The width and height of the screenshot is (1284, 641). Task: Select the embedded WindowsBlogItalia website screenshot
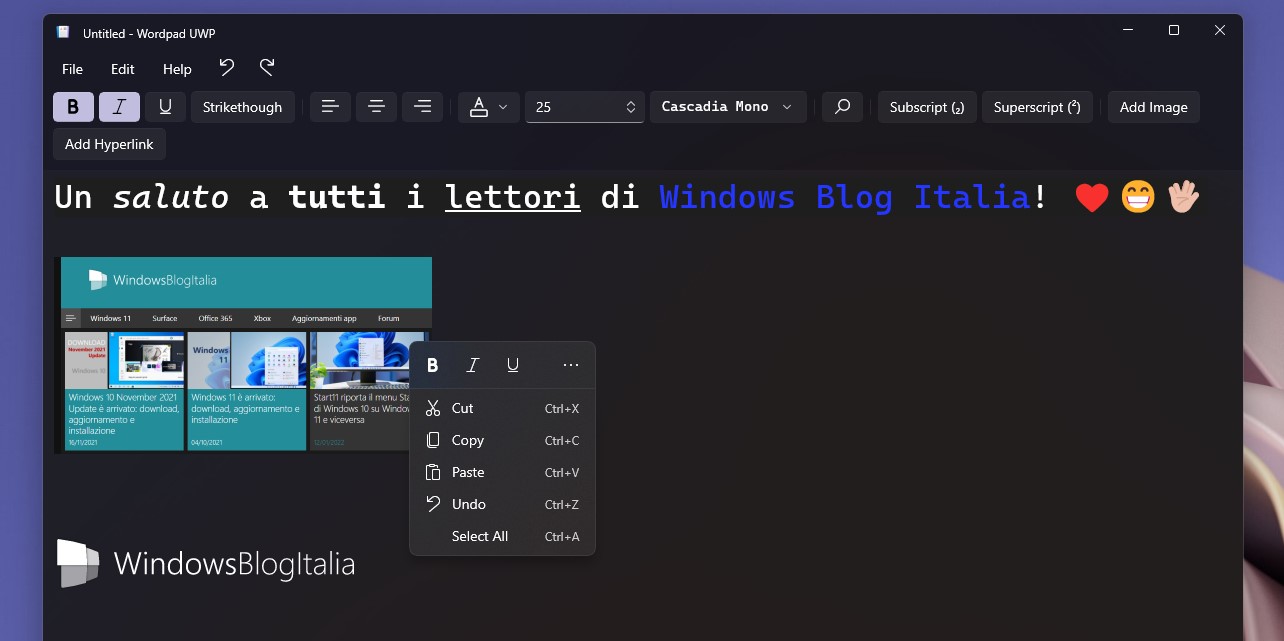pos(243,355)
